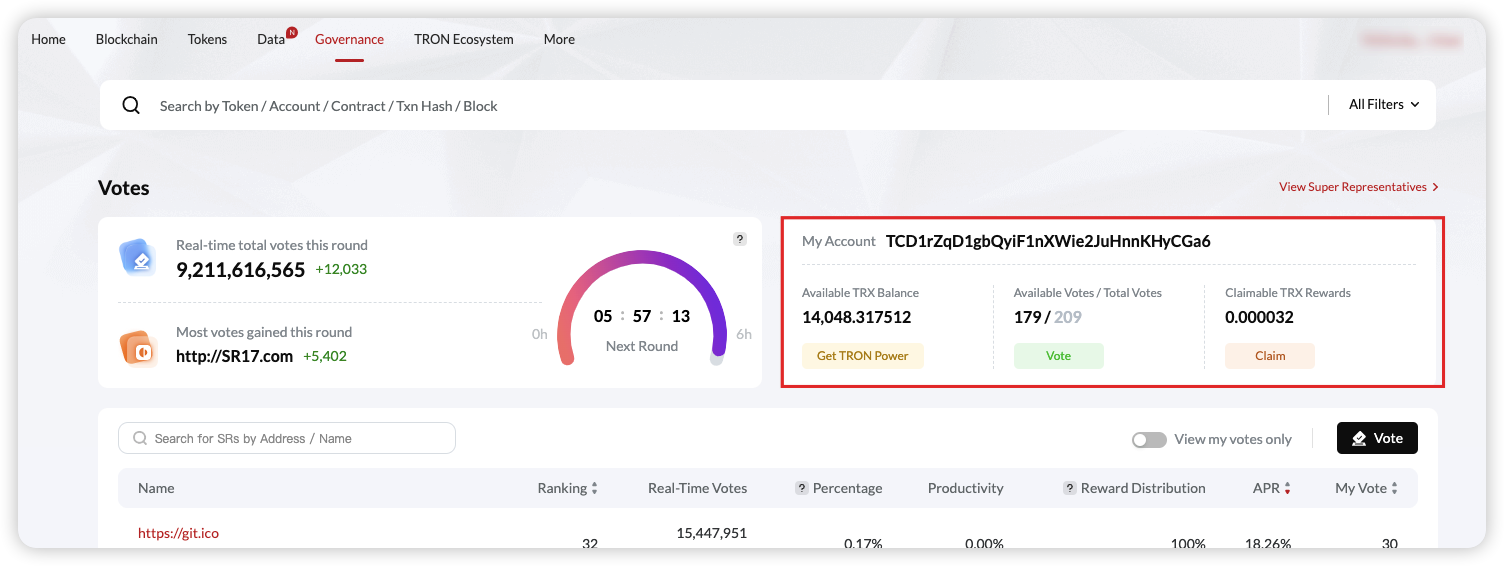
Task: Click the Name column header
Action: click(x=156, y=488)
